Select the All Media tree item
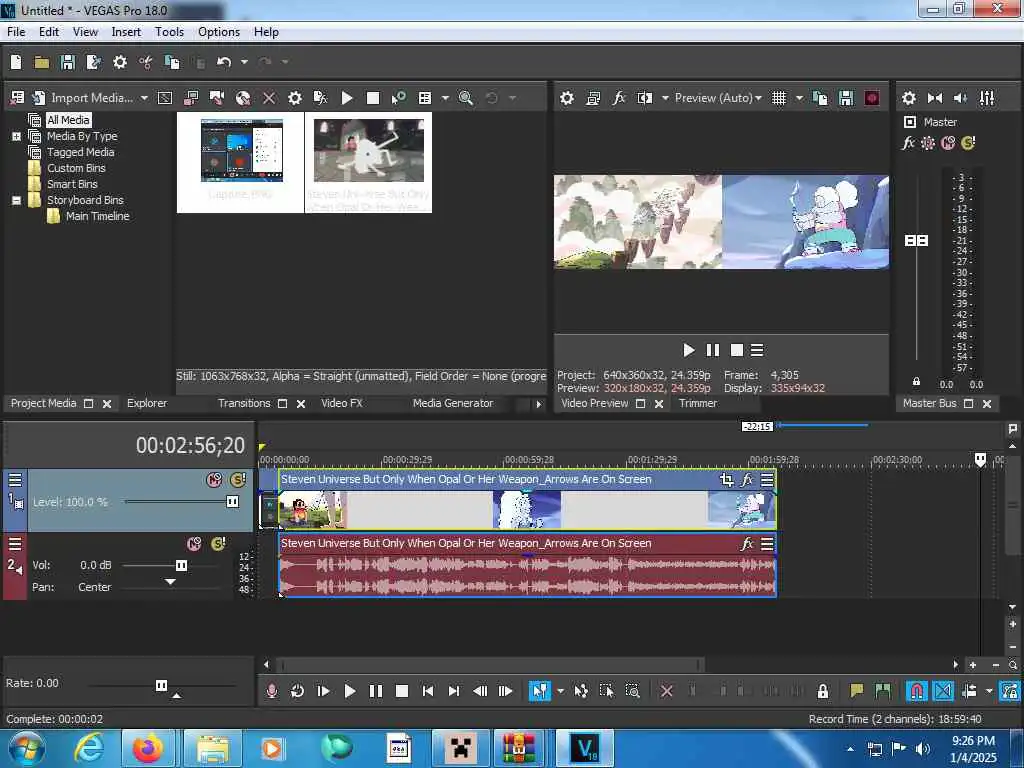Viewport: 1024px width, 768px height. 68,120
